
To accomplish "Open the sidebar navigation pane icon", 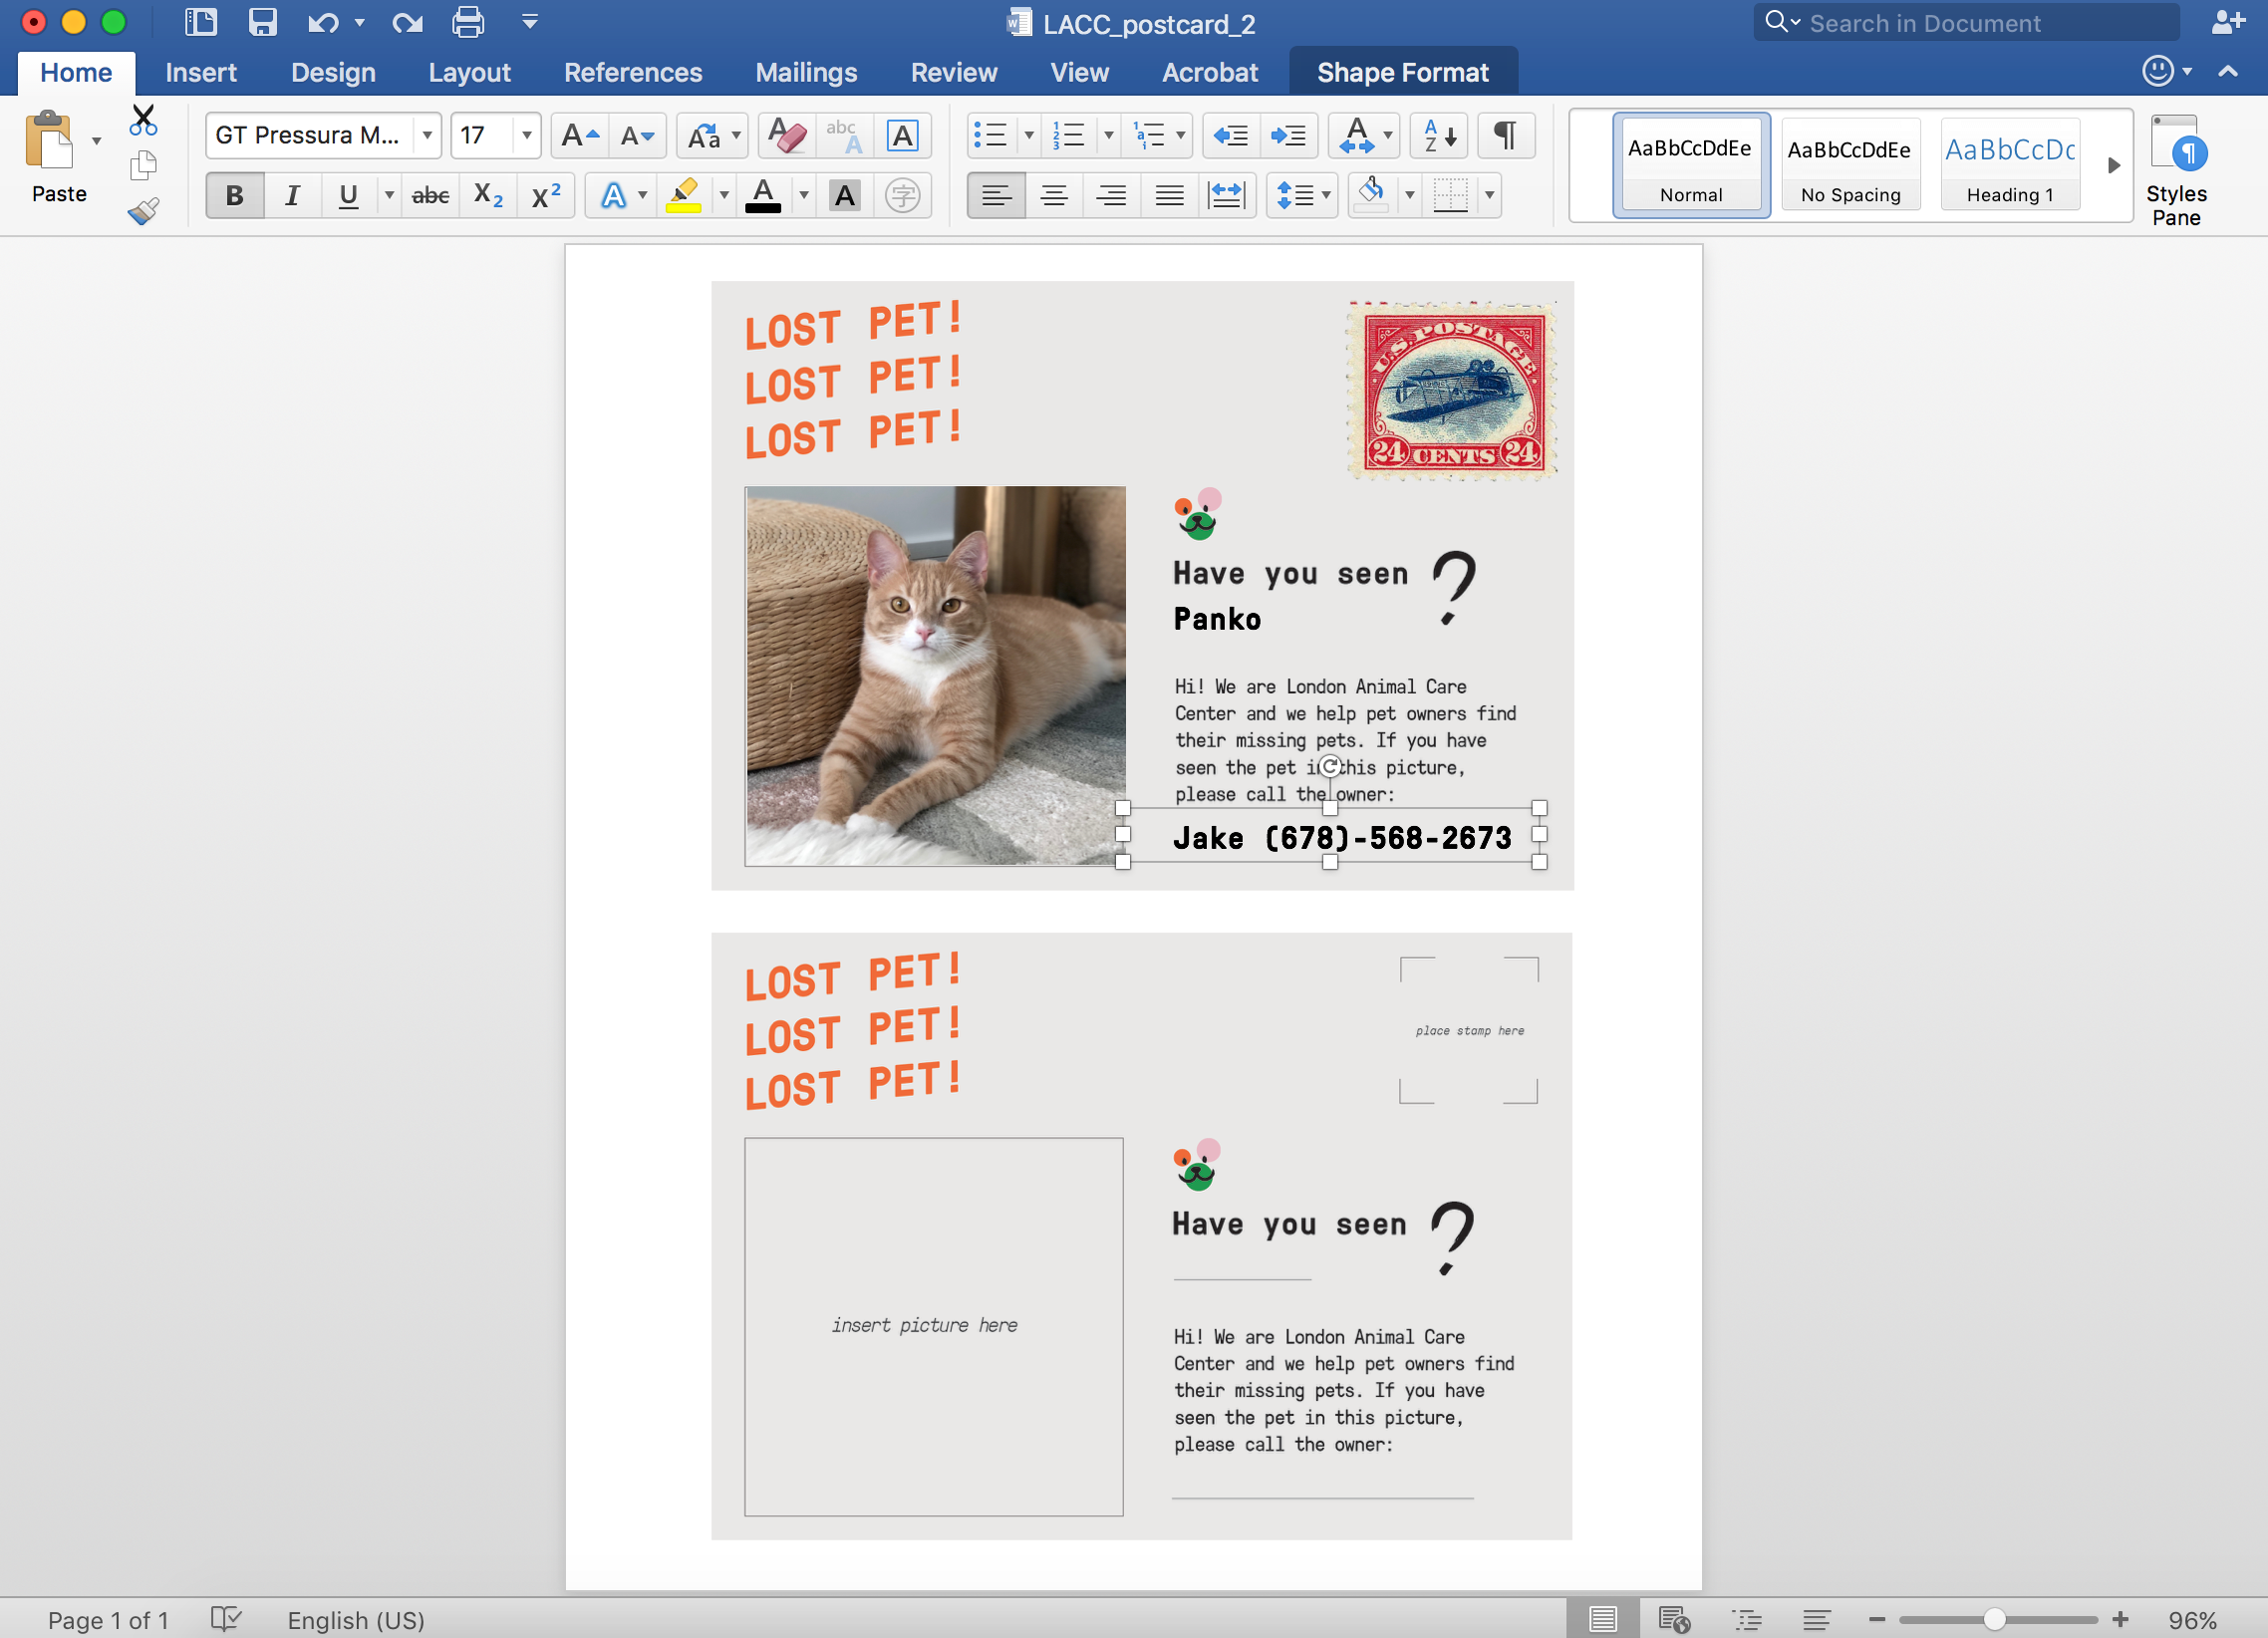I will click(x=201, y=22).
